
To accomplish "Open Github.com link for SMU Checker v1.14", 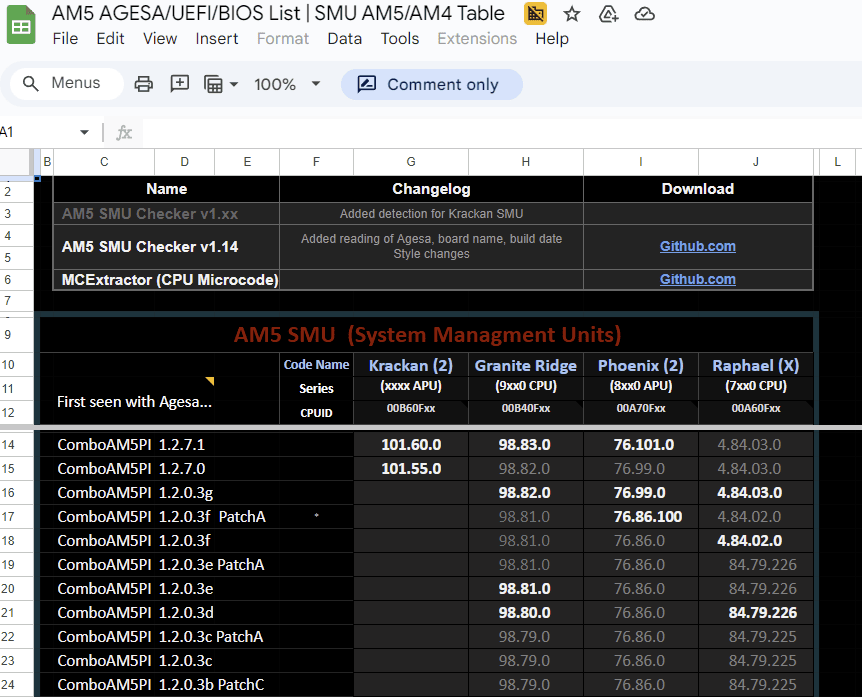I will click(x=698, y=246).
